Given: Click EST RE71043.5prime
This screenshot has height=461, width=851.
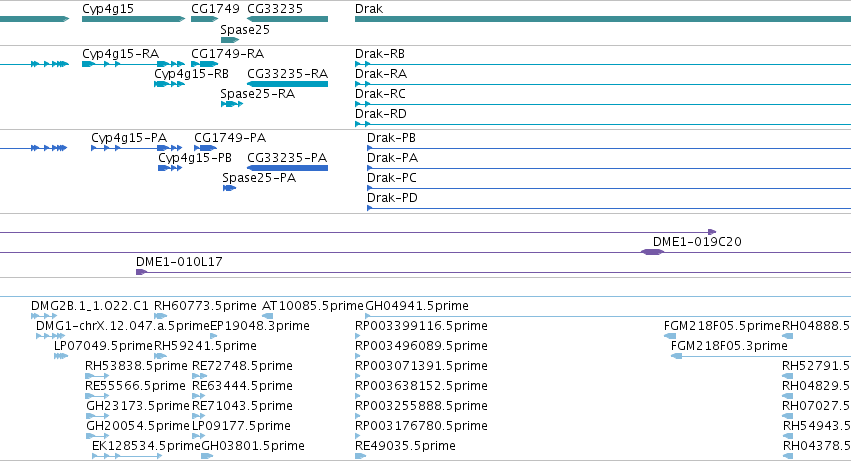Looking at the screenshot, I should point(242,406).
